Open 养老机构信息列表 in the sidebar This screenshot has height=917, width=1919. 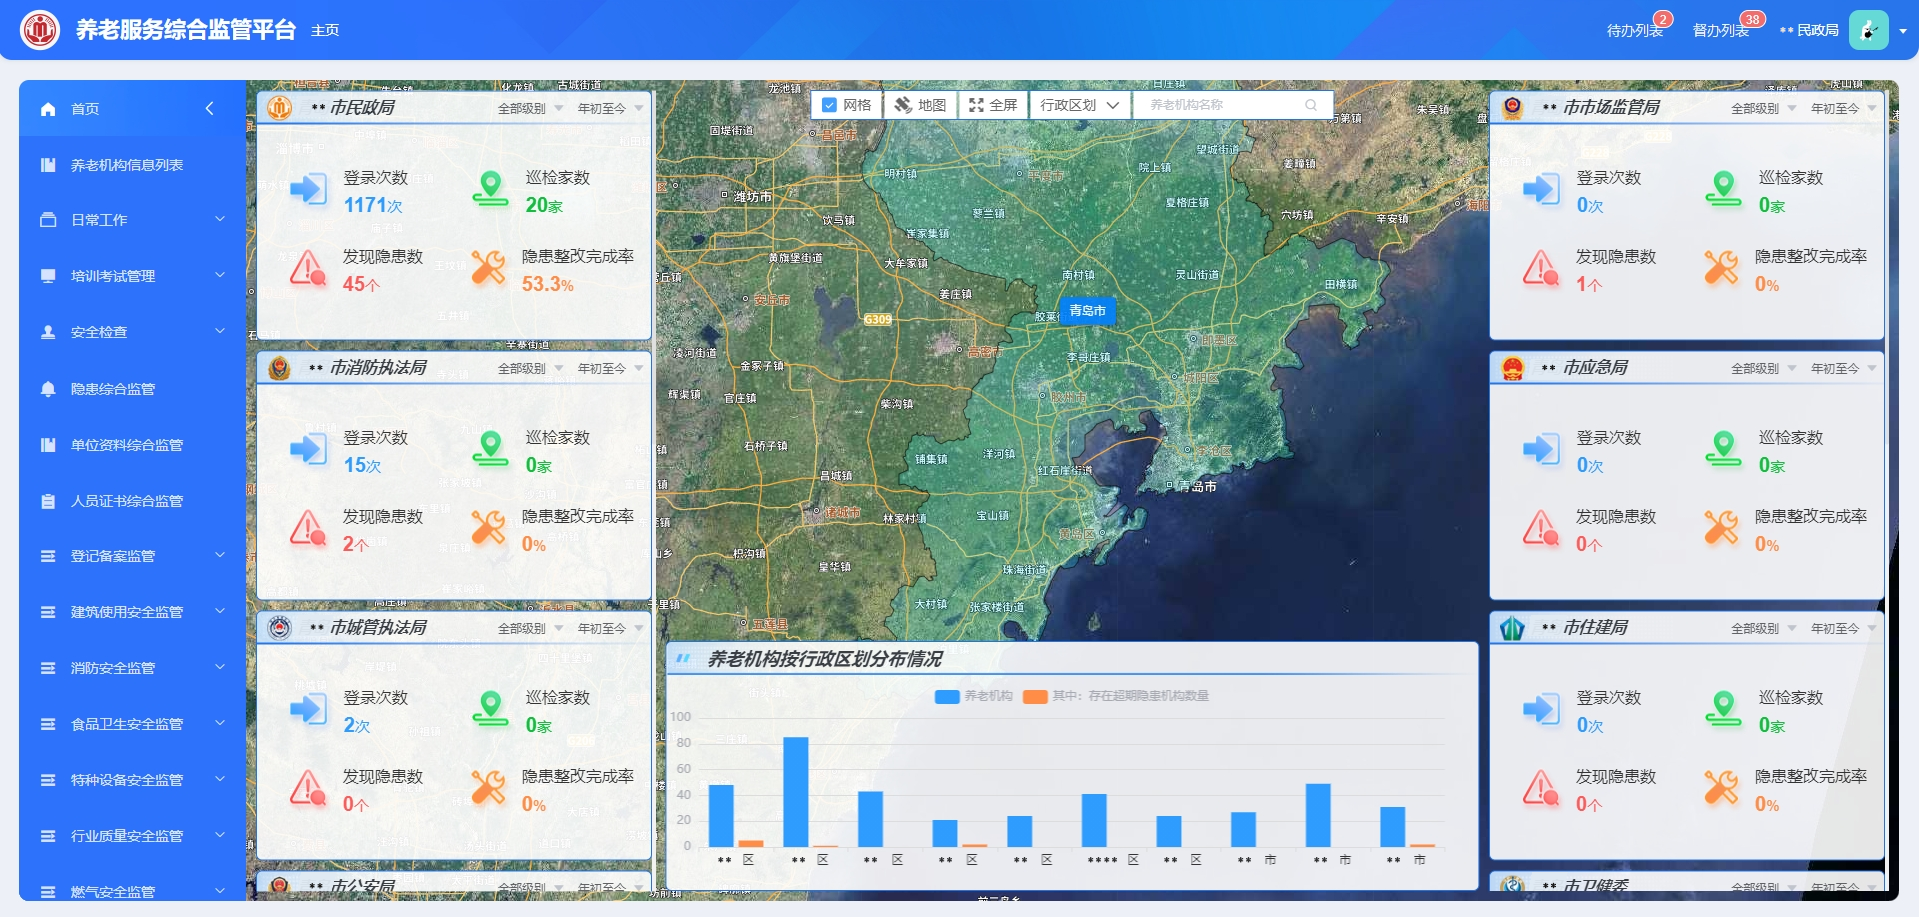click(x=127, y=165)
